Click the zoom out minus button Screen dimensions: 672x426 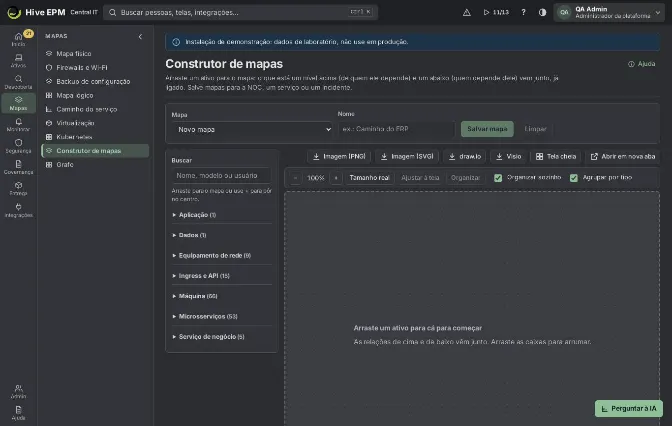tap(295, 178)
